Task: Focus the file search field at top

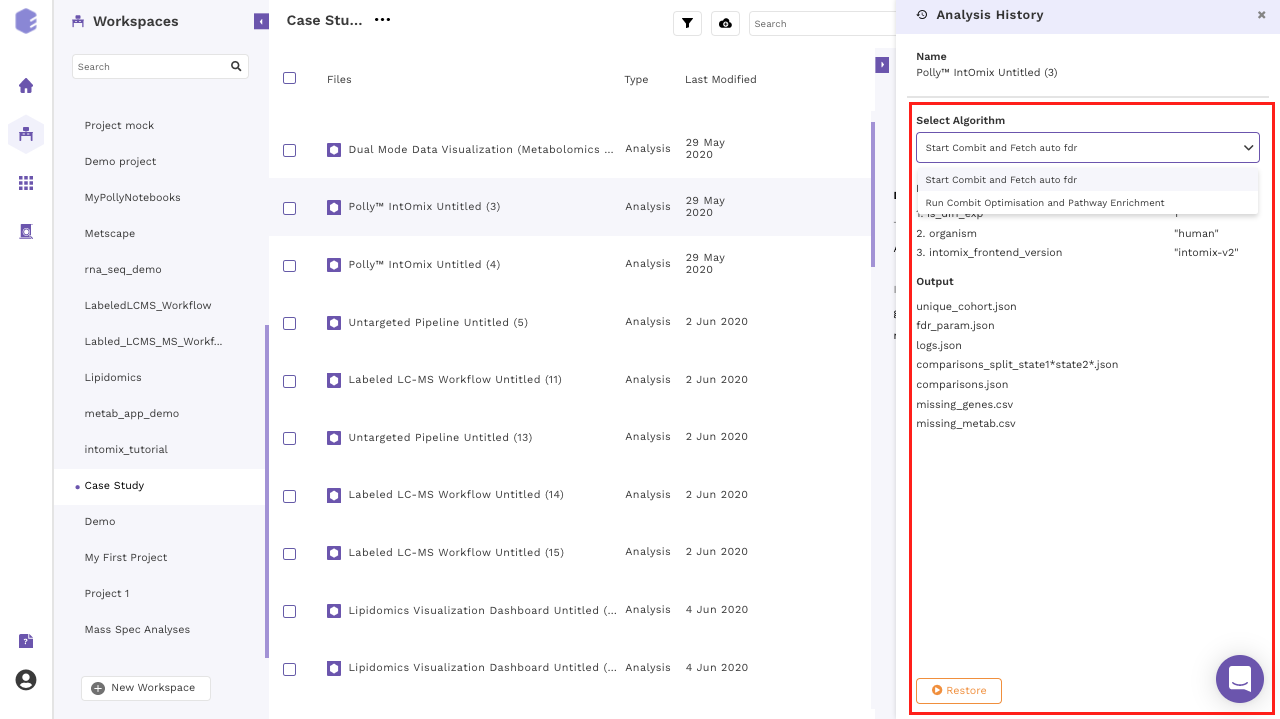Action: click(822, 23)
